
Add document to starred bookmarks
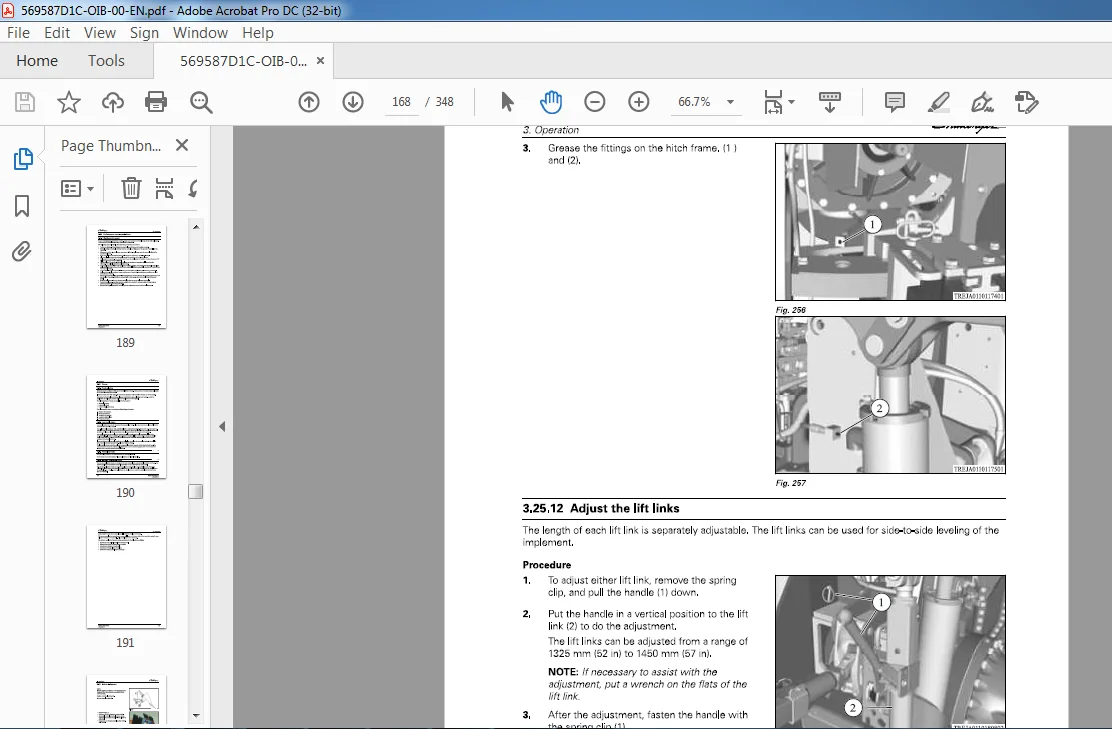pyautogui.click(x=69, y=102)
